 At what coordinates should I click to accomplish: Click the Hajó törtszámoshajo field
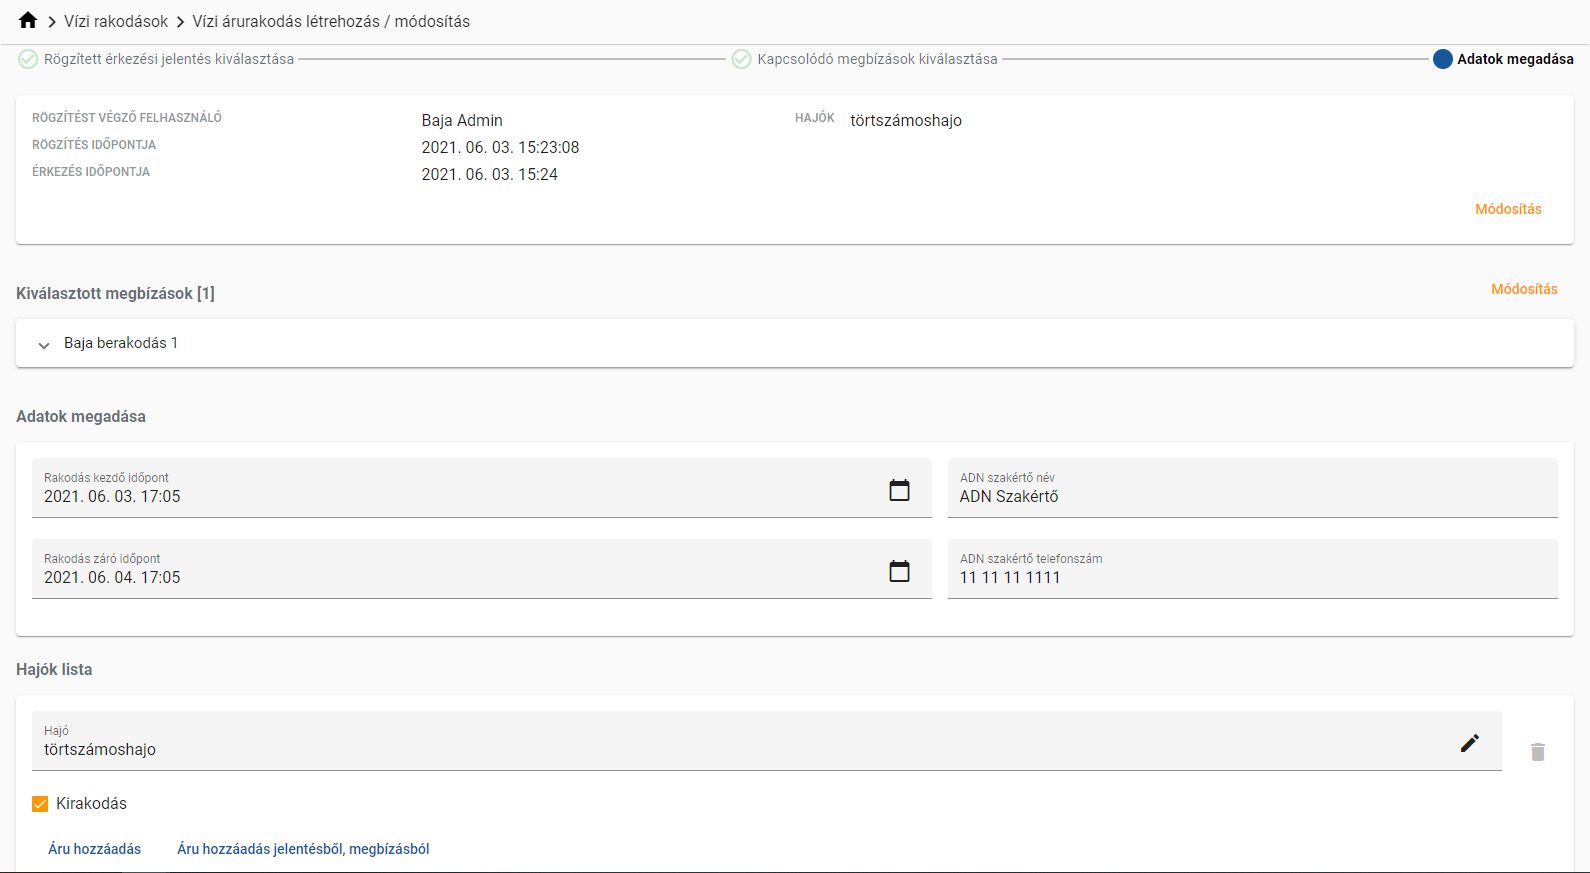740,749
